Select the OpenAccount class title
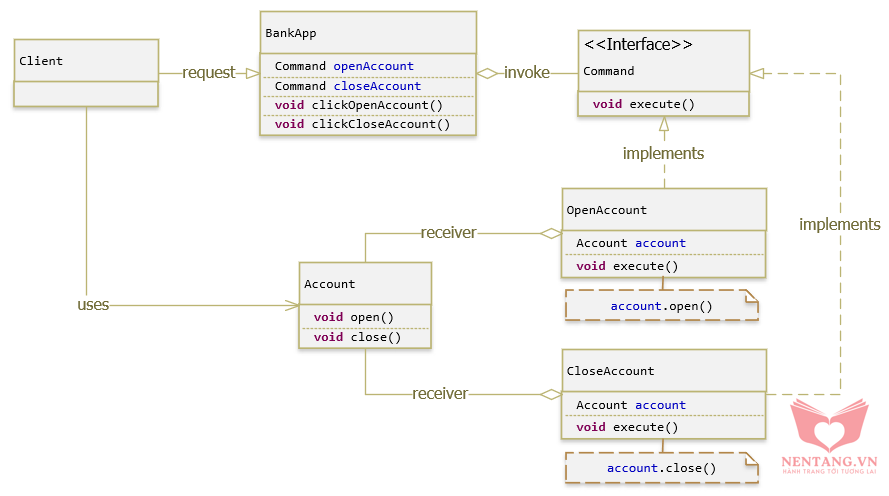 [x=606, y=210]
